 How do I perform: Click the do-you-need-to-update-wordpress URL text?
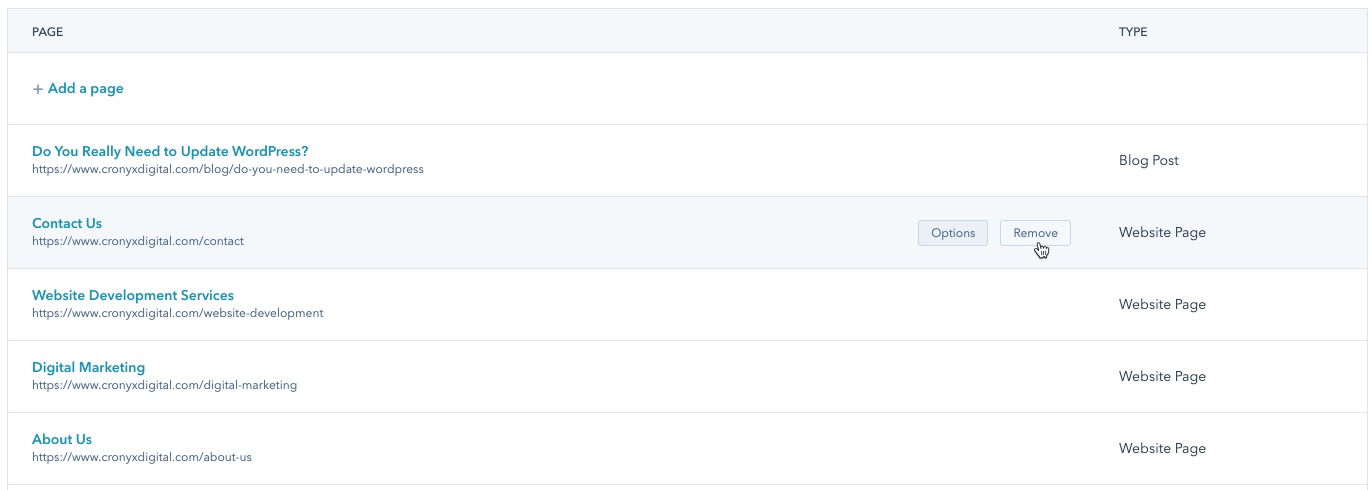(228, 169)
